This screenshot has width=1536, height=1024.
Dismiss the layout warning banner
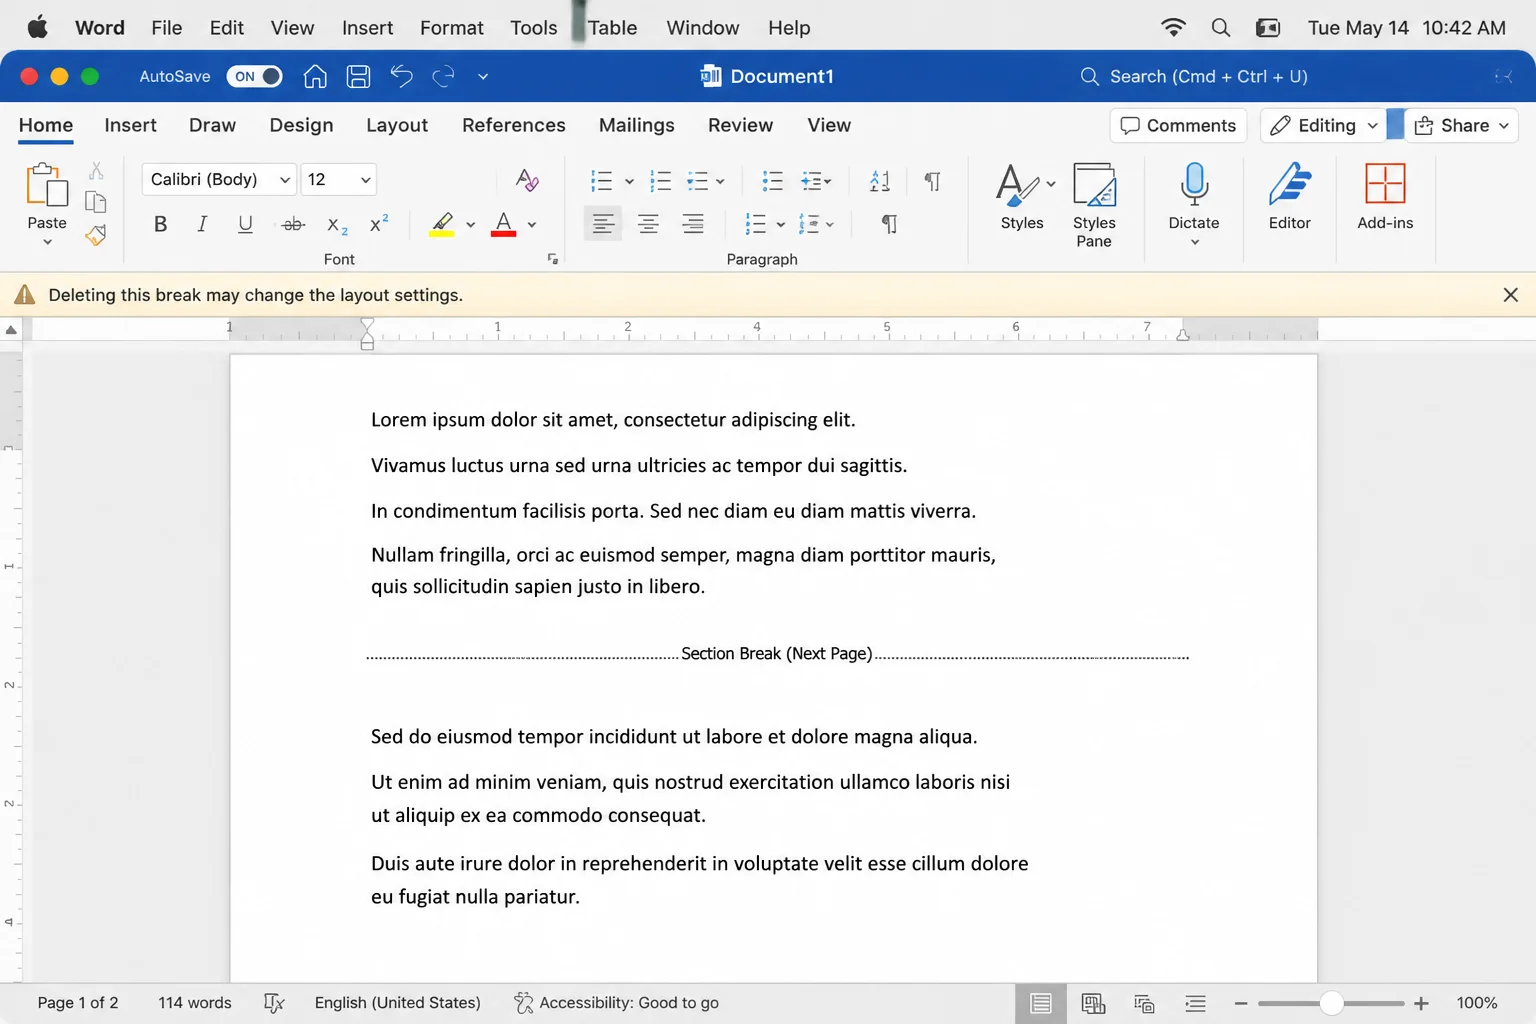pyautogui.click(x=1511, y=295)
